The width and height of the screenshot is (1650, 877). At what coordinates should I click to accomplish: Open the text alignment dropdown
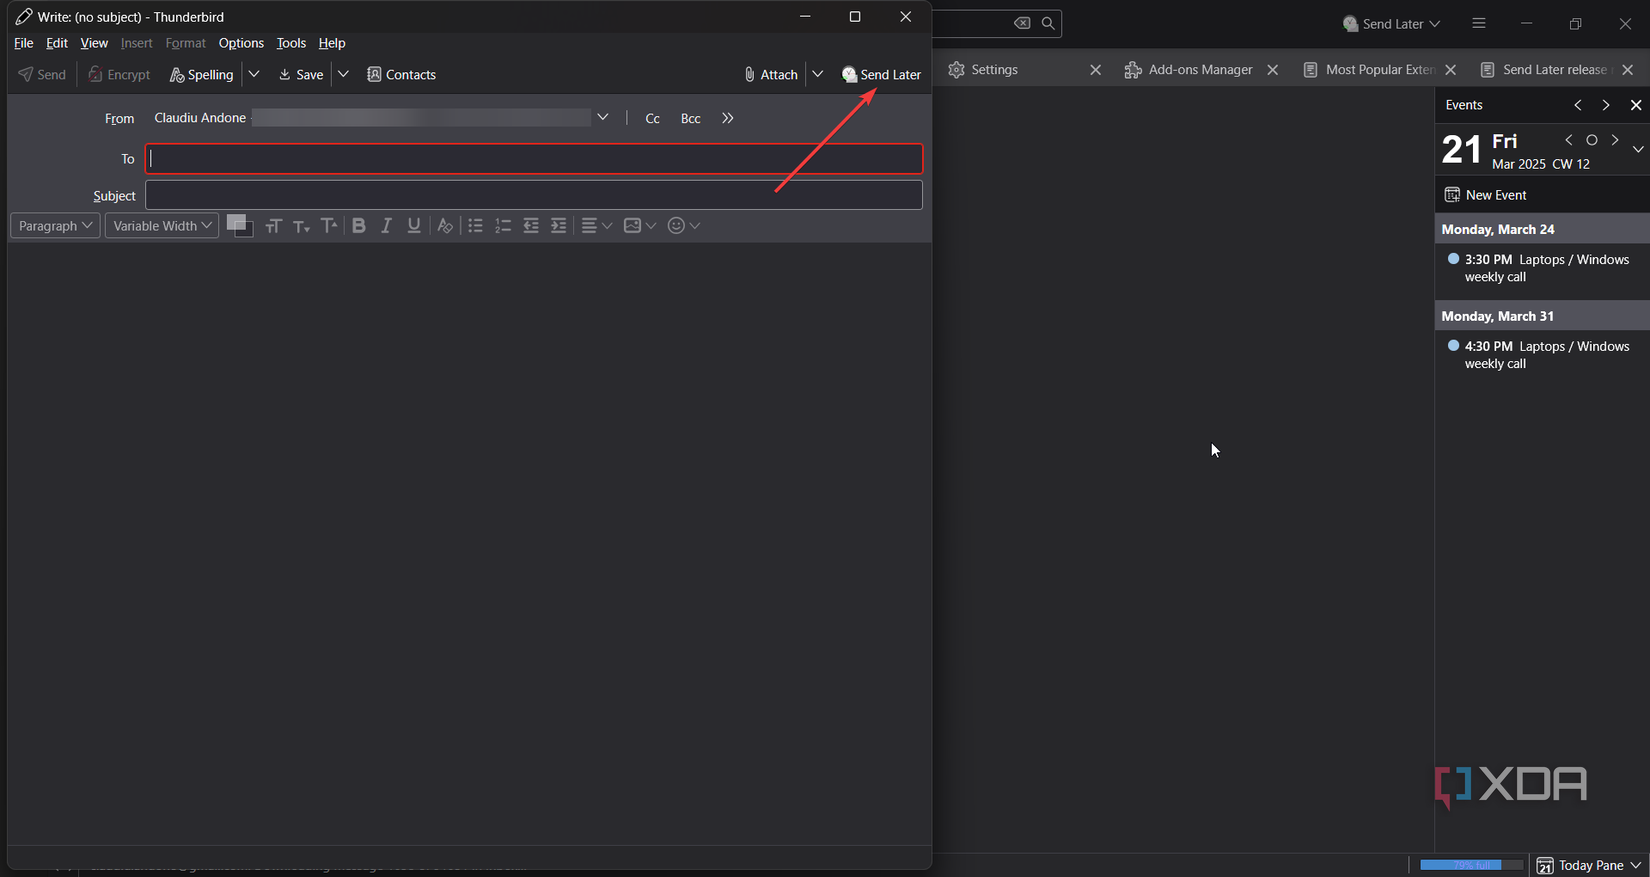click(x=597, y=226)
